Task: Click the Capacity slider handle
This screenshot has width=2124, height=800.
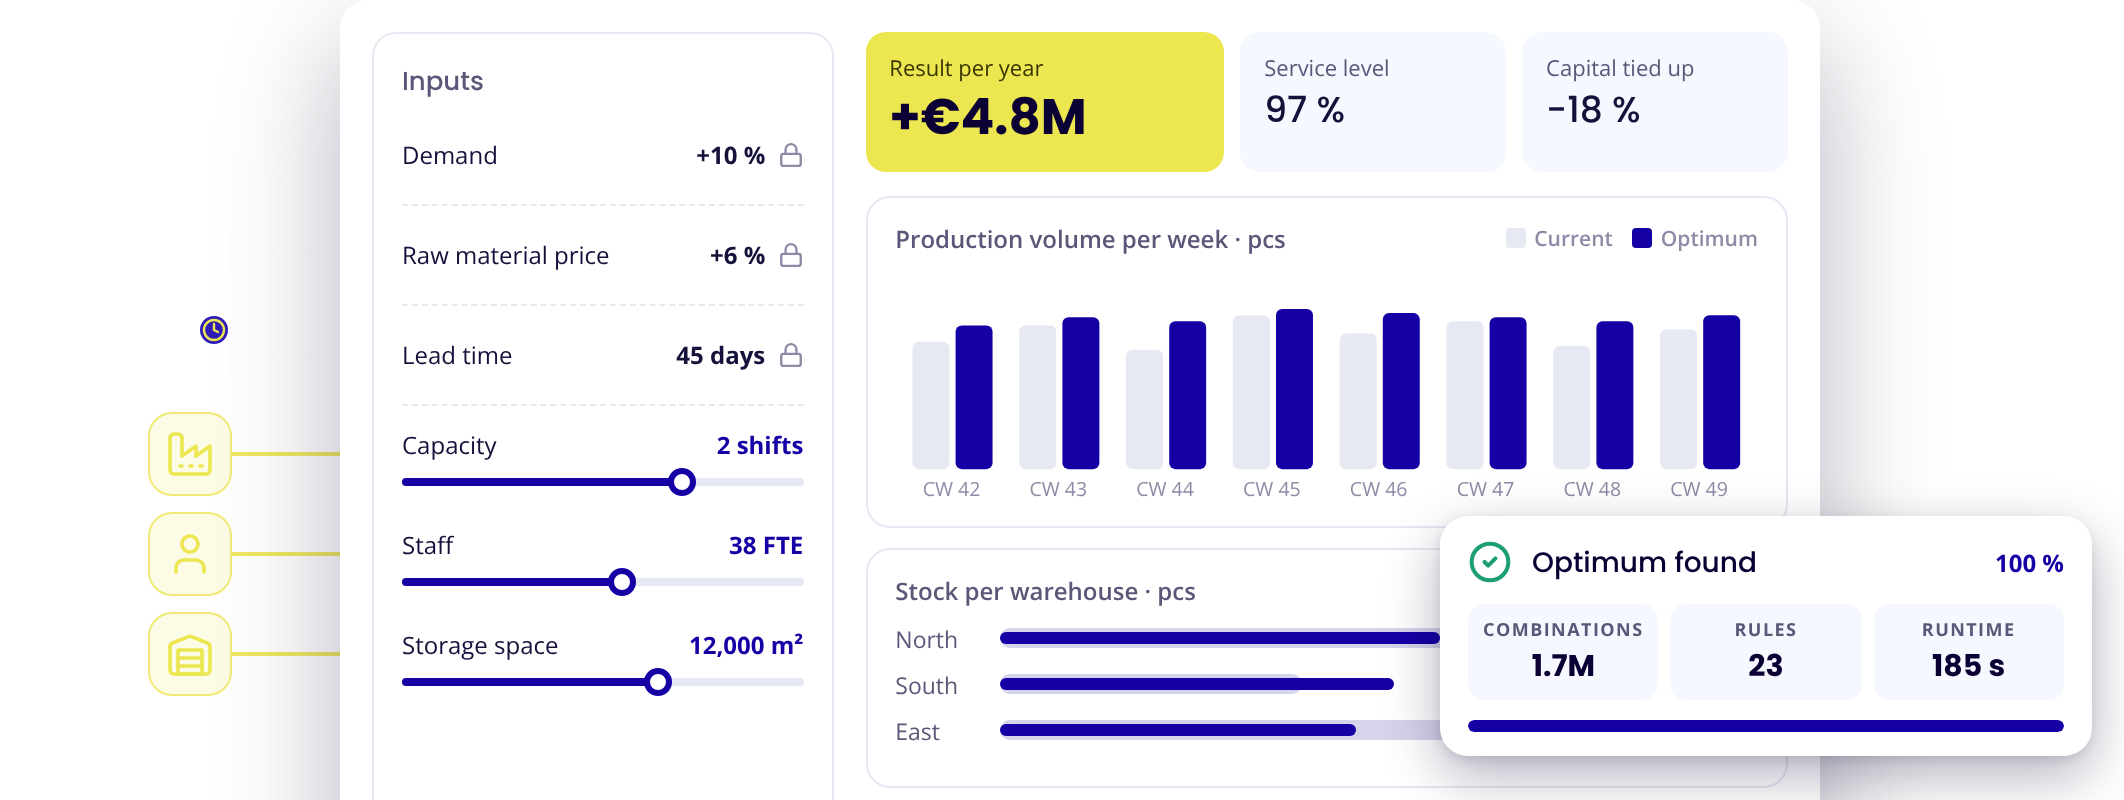Action: point(682,482)
